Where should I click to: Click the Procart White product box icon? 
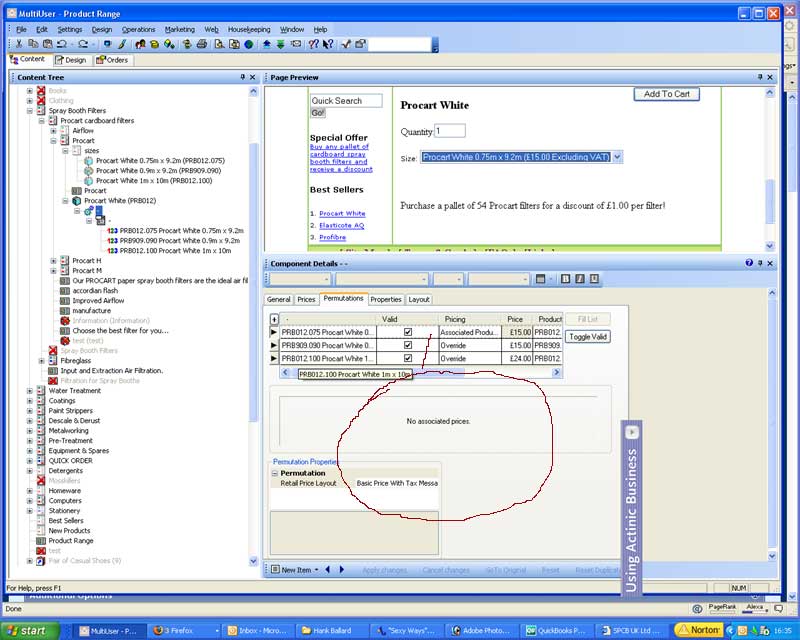pos(76,200)
